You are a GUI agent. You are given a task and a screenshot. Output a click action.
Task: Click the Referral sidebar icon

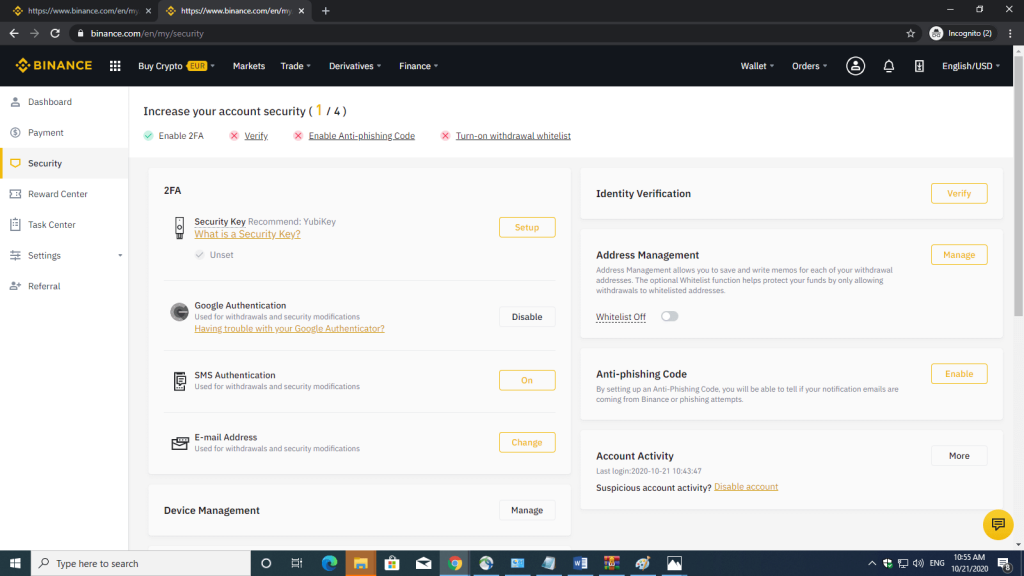15,286
